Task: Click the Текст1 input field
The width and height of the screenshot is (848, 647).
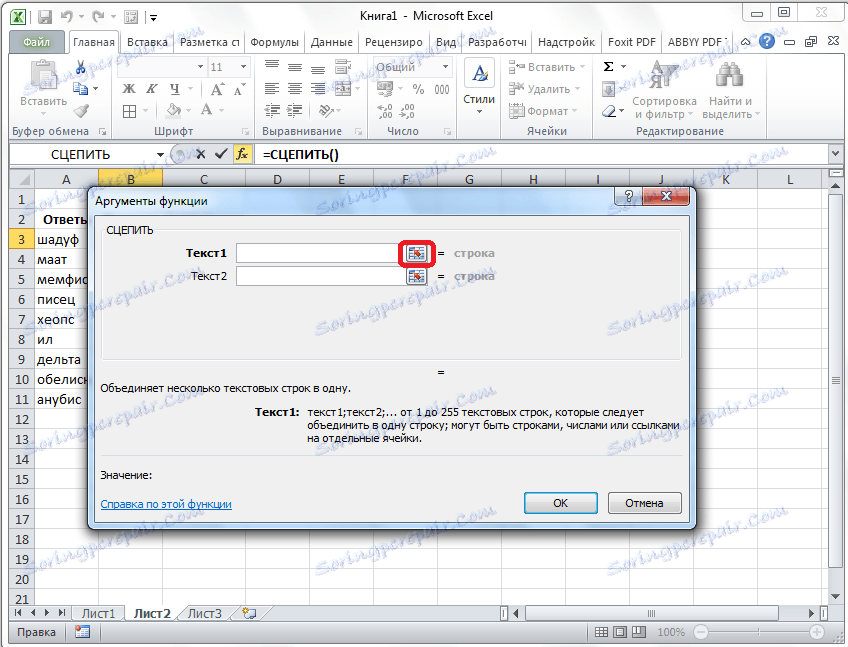Action: pos(321,253)
